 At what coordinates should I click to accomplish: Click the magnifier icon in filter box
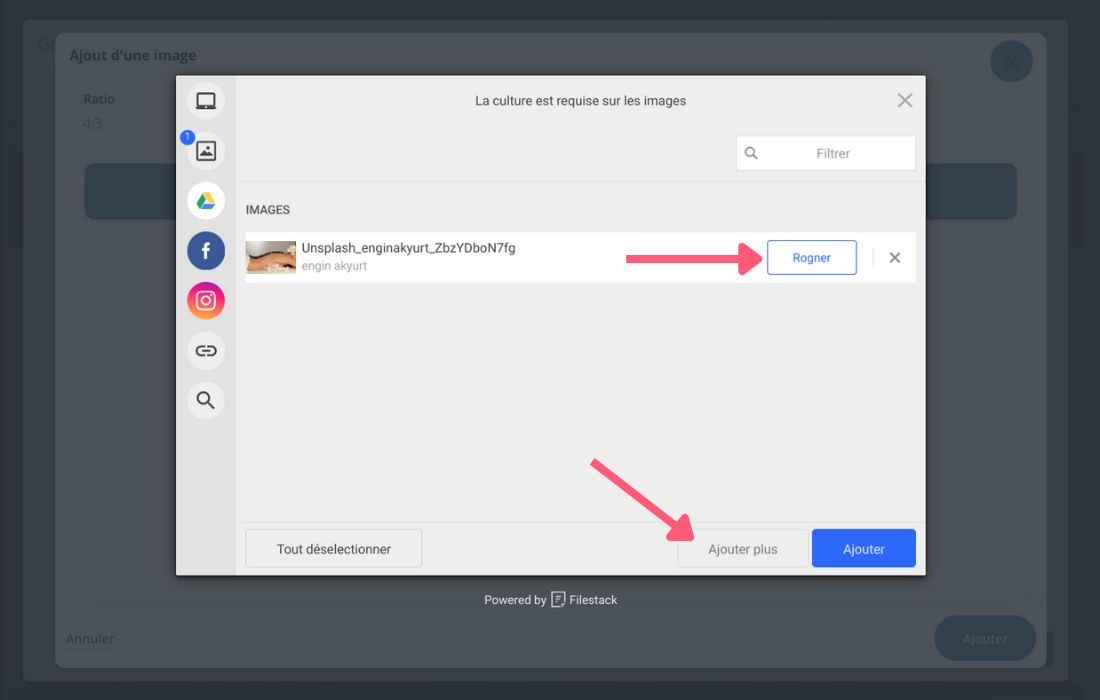click(x=751, y=153)
